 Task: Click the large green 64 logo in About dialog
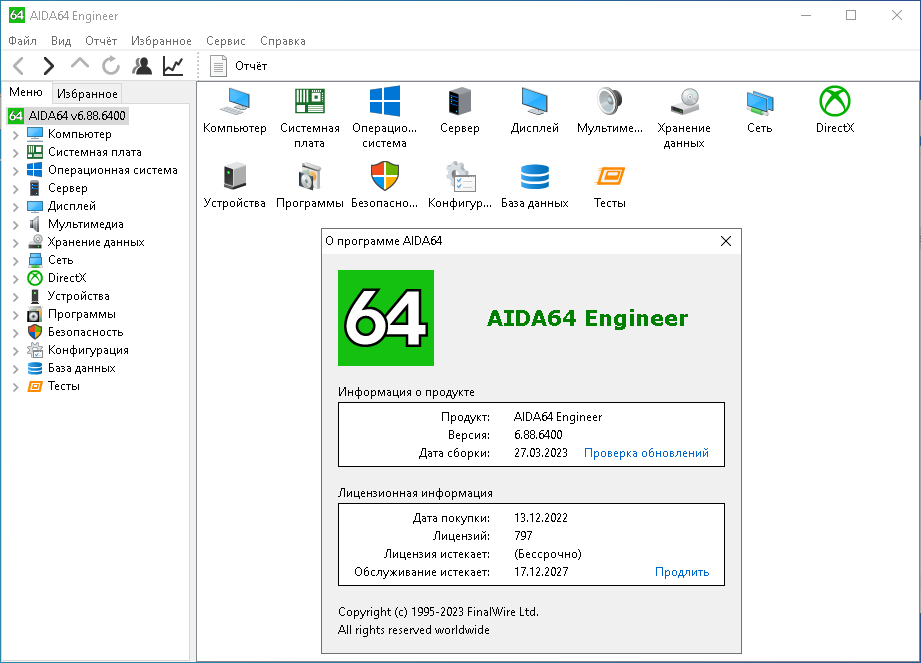pos(386,318)
